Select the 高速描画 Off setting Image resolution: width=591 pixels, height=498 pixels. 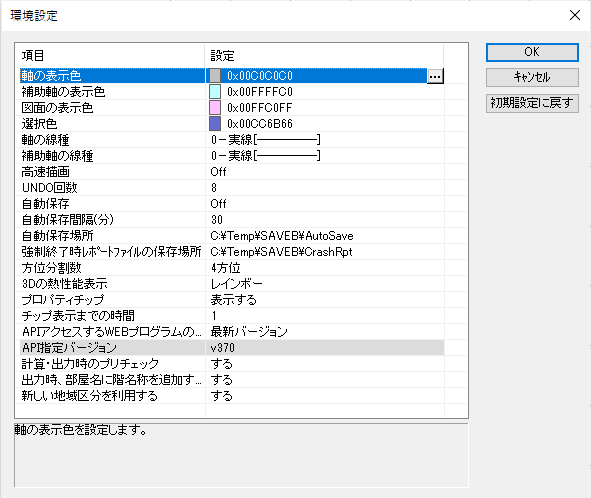[325, 172]
